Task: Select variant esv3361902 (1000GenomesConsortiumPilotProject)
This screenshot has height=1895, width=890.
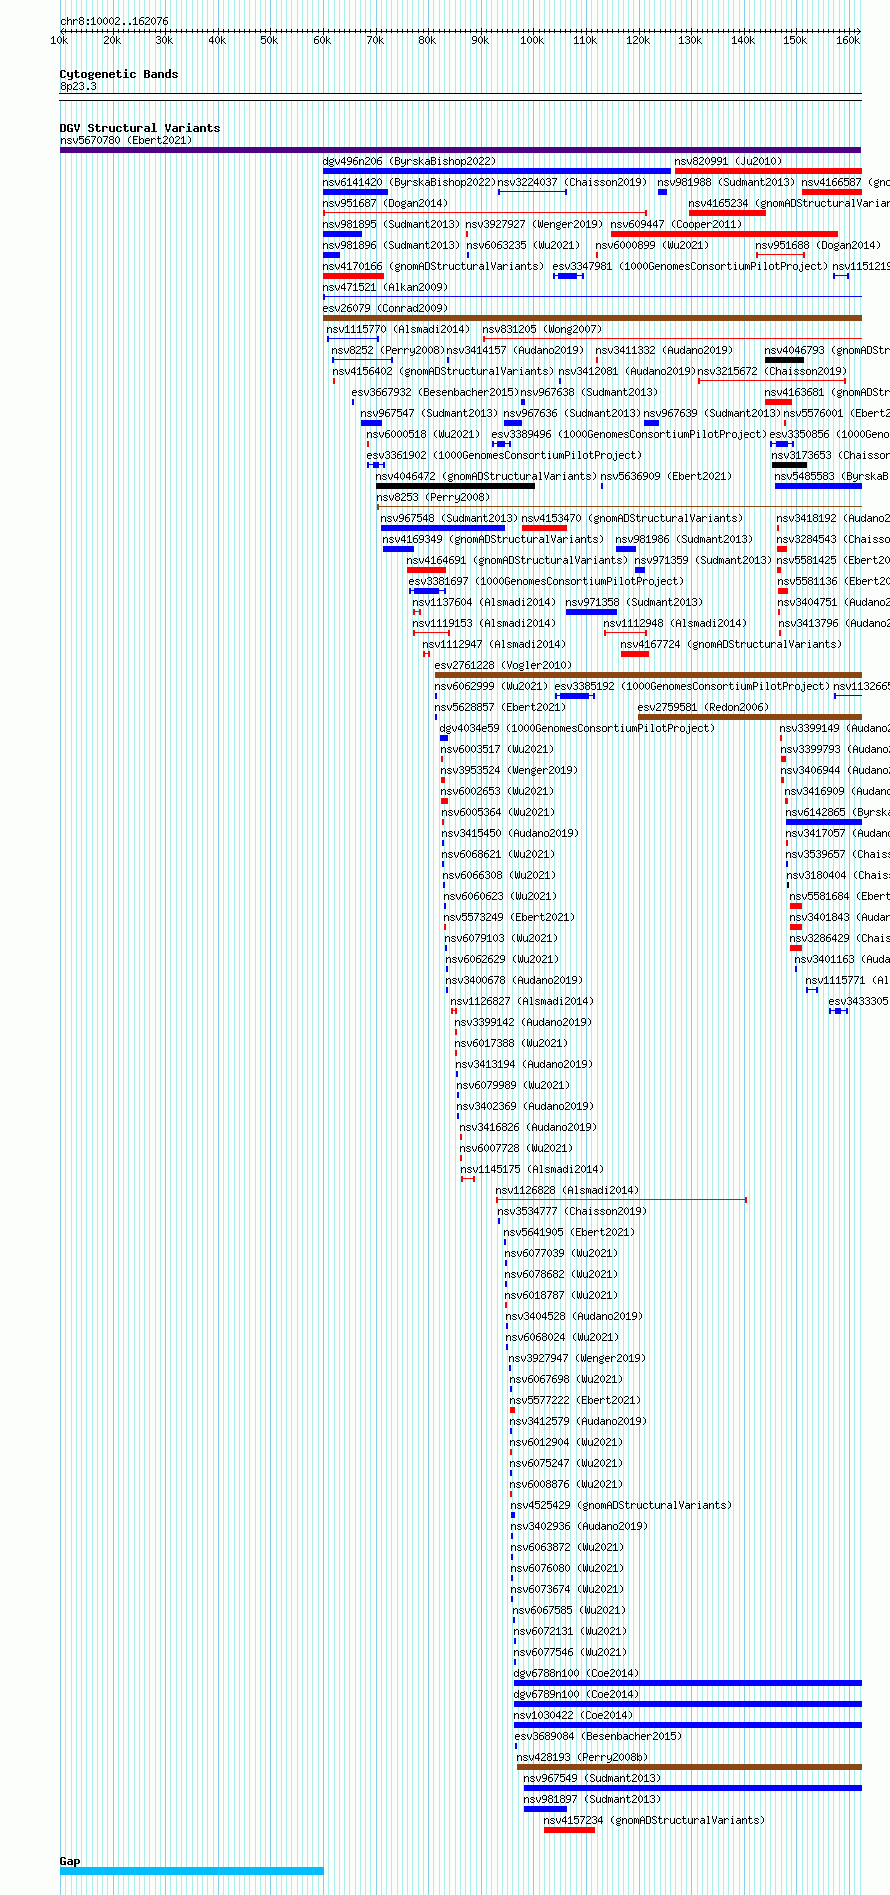Action: coord(504,455)
